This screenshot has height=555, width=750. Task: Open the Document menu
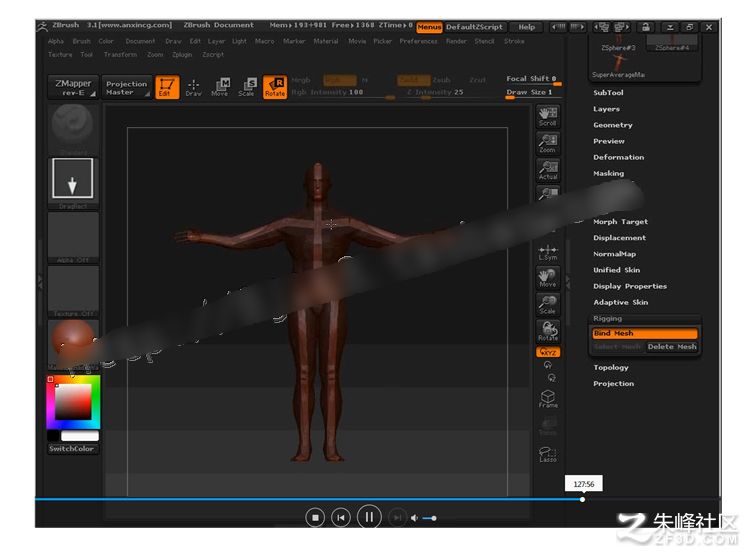(x=140, y=42)
